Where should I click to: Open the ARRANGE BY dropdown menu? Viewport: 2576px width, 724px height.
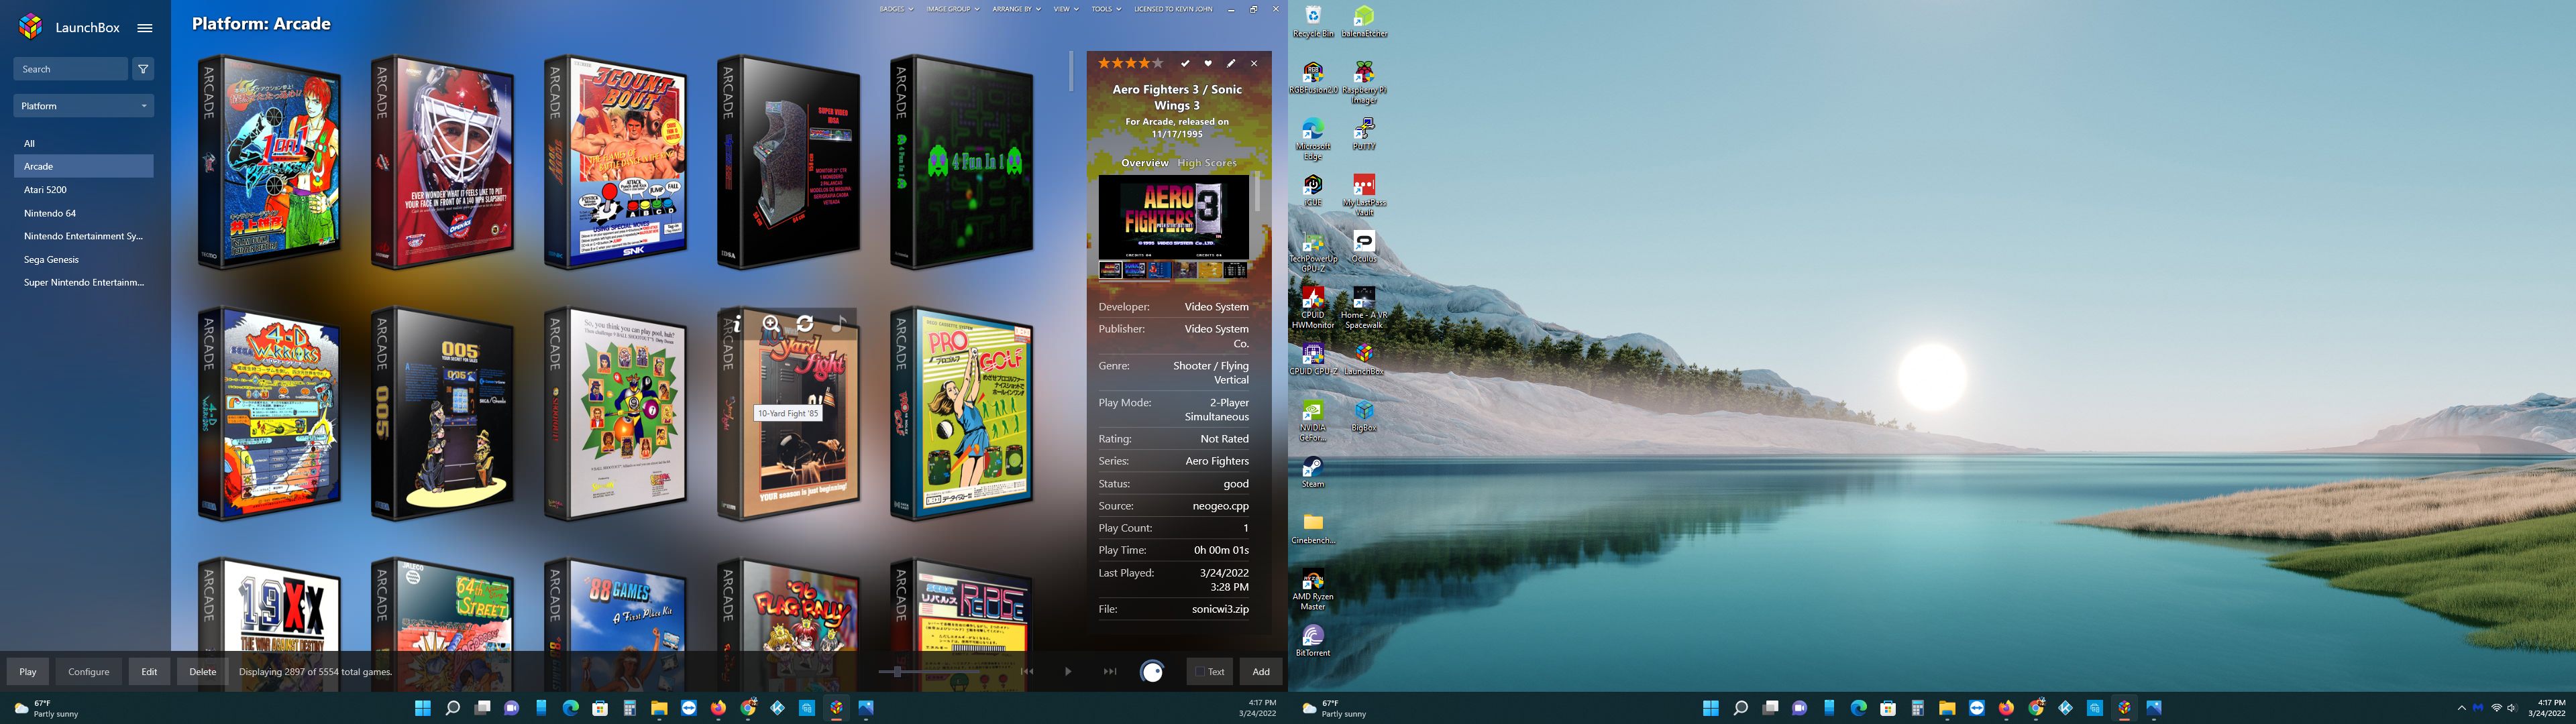coord(1017,9)
